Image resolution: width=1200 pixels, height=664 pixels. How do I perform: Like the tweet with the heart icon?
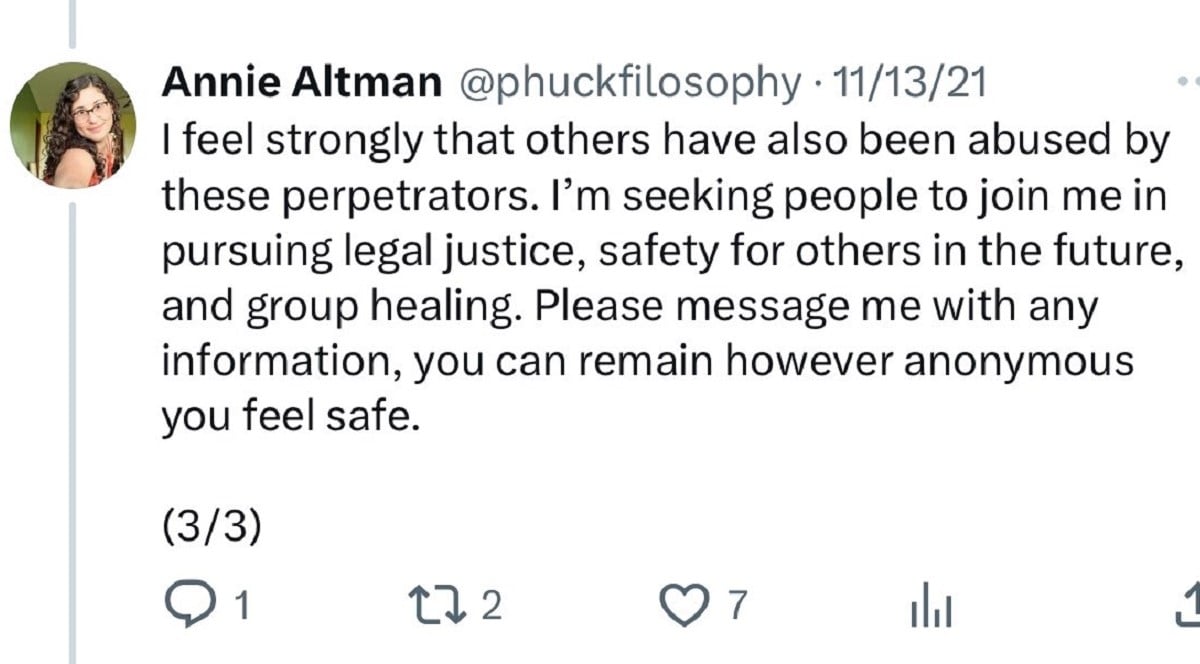(686, 605)
